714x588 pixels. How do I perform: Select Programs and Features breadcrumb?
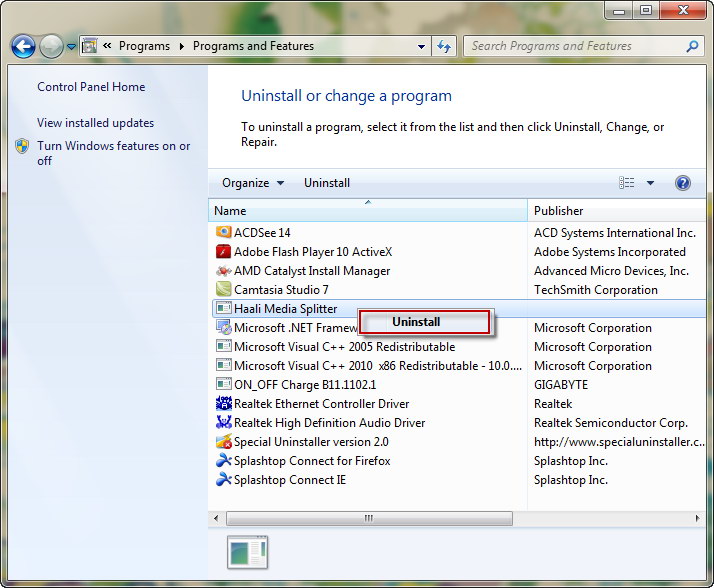(x=253, y=46)
